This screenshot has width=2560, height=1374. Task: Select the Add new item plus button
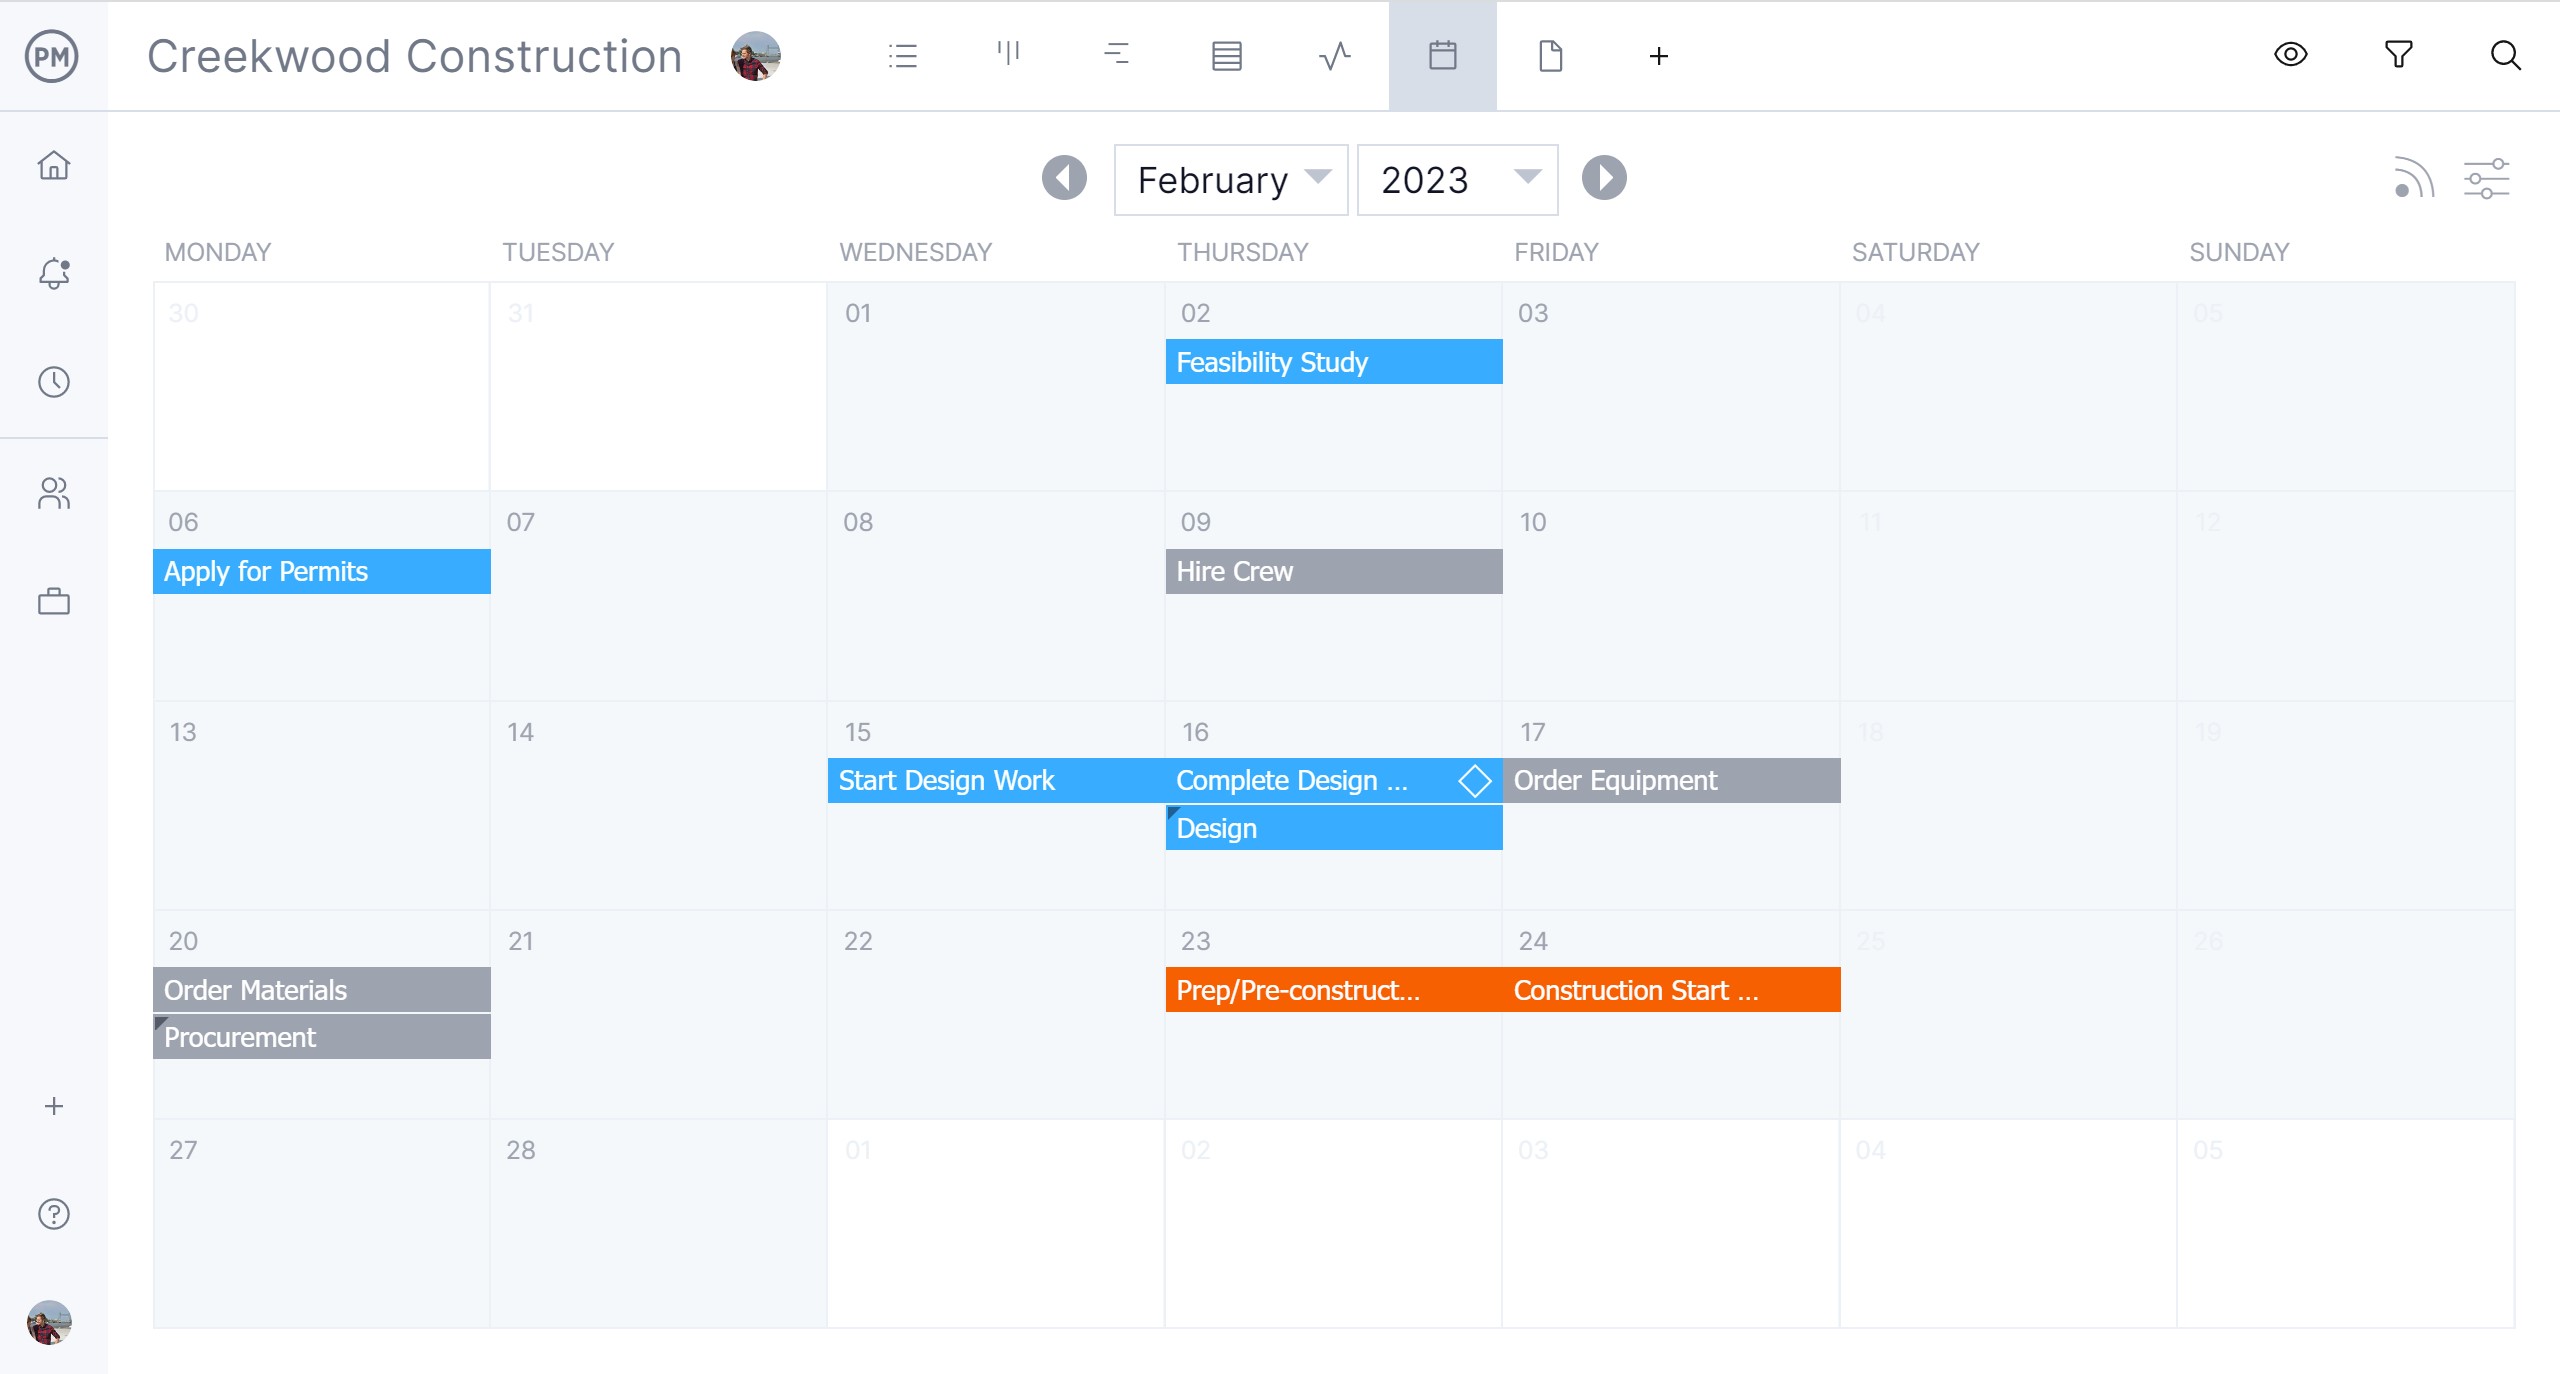pos(1658,56)
